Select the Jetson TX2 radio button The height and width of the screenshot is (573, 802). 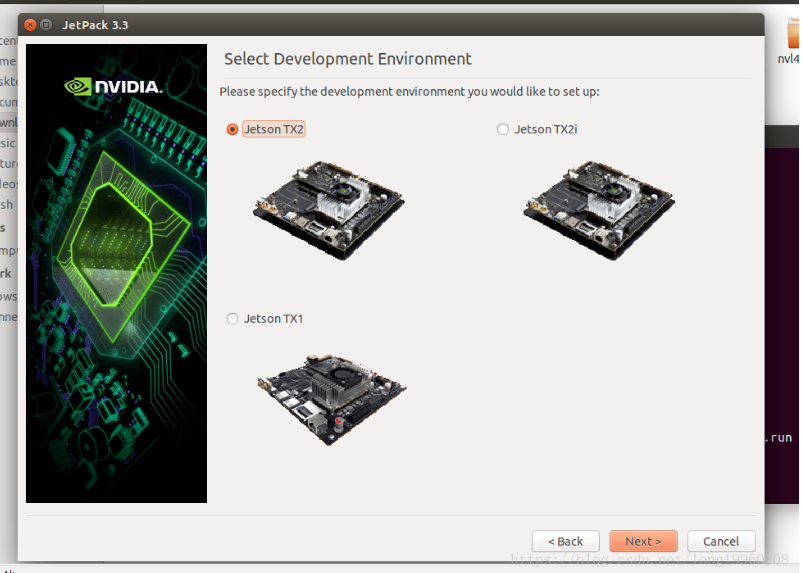pyautogui.click(x=232, y=129)
